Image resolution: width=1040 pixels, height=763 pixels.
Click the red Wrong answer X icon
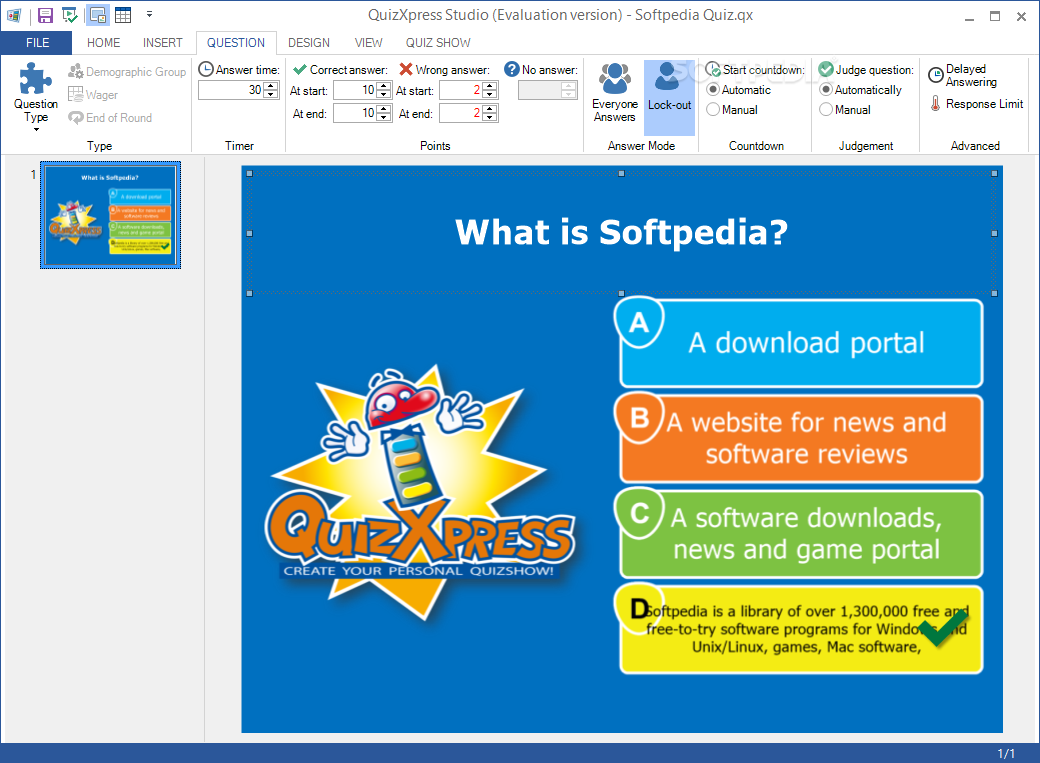tap(406, 69)
